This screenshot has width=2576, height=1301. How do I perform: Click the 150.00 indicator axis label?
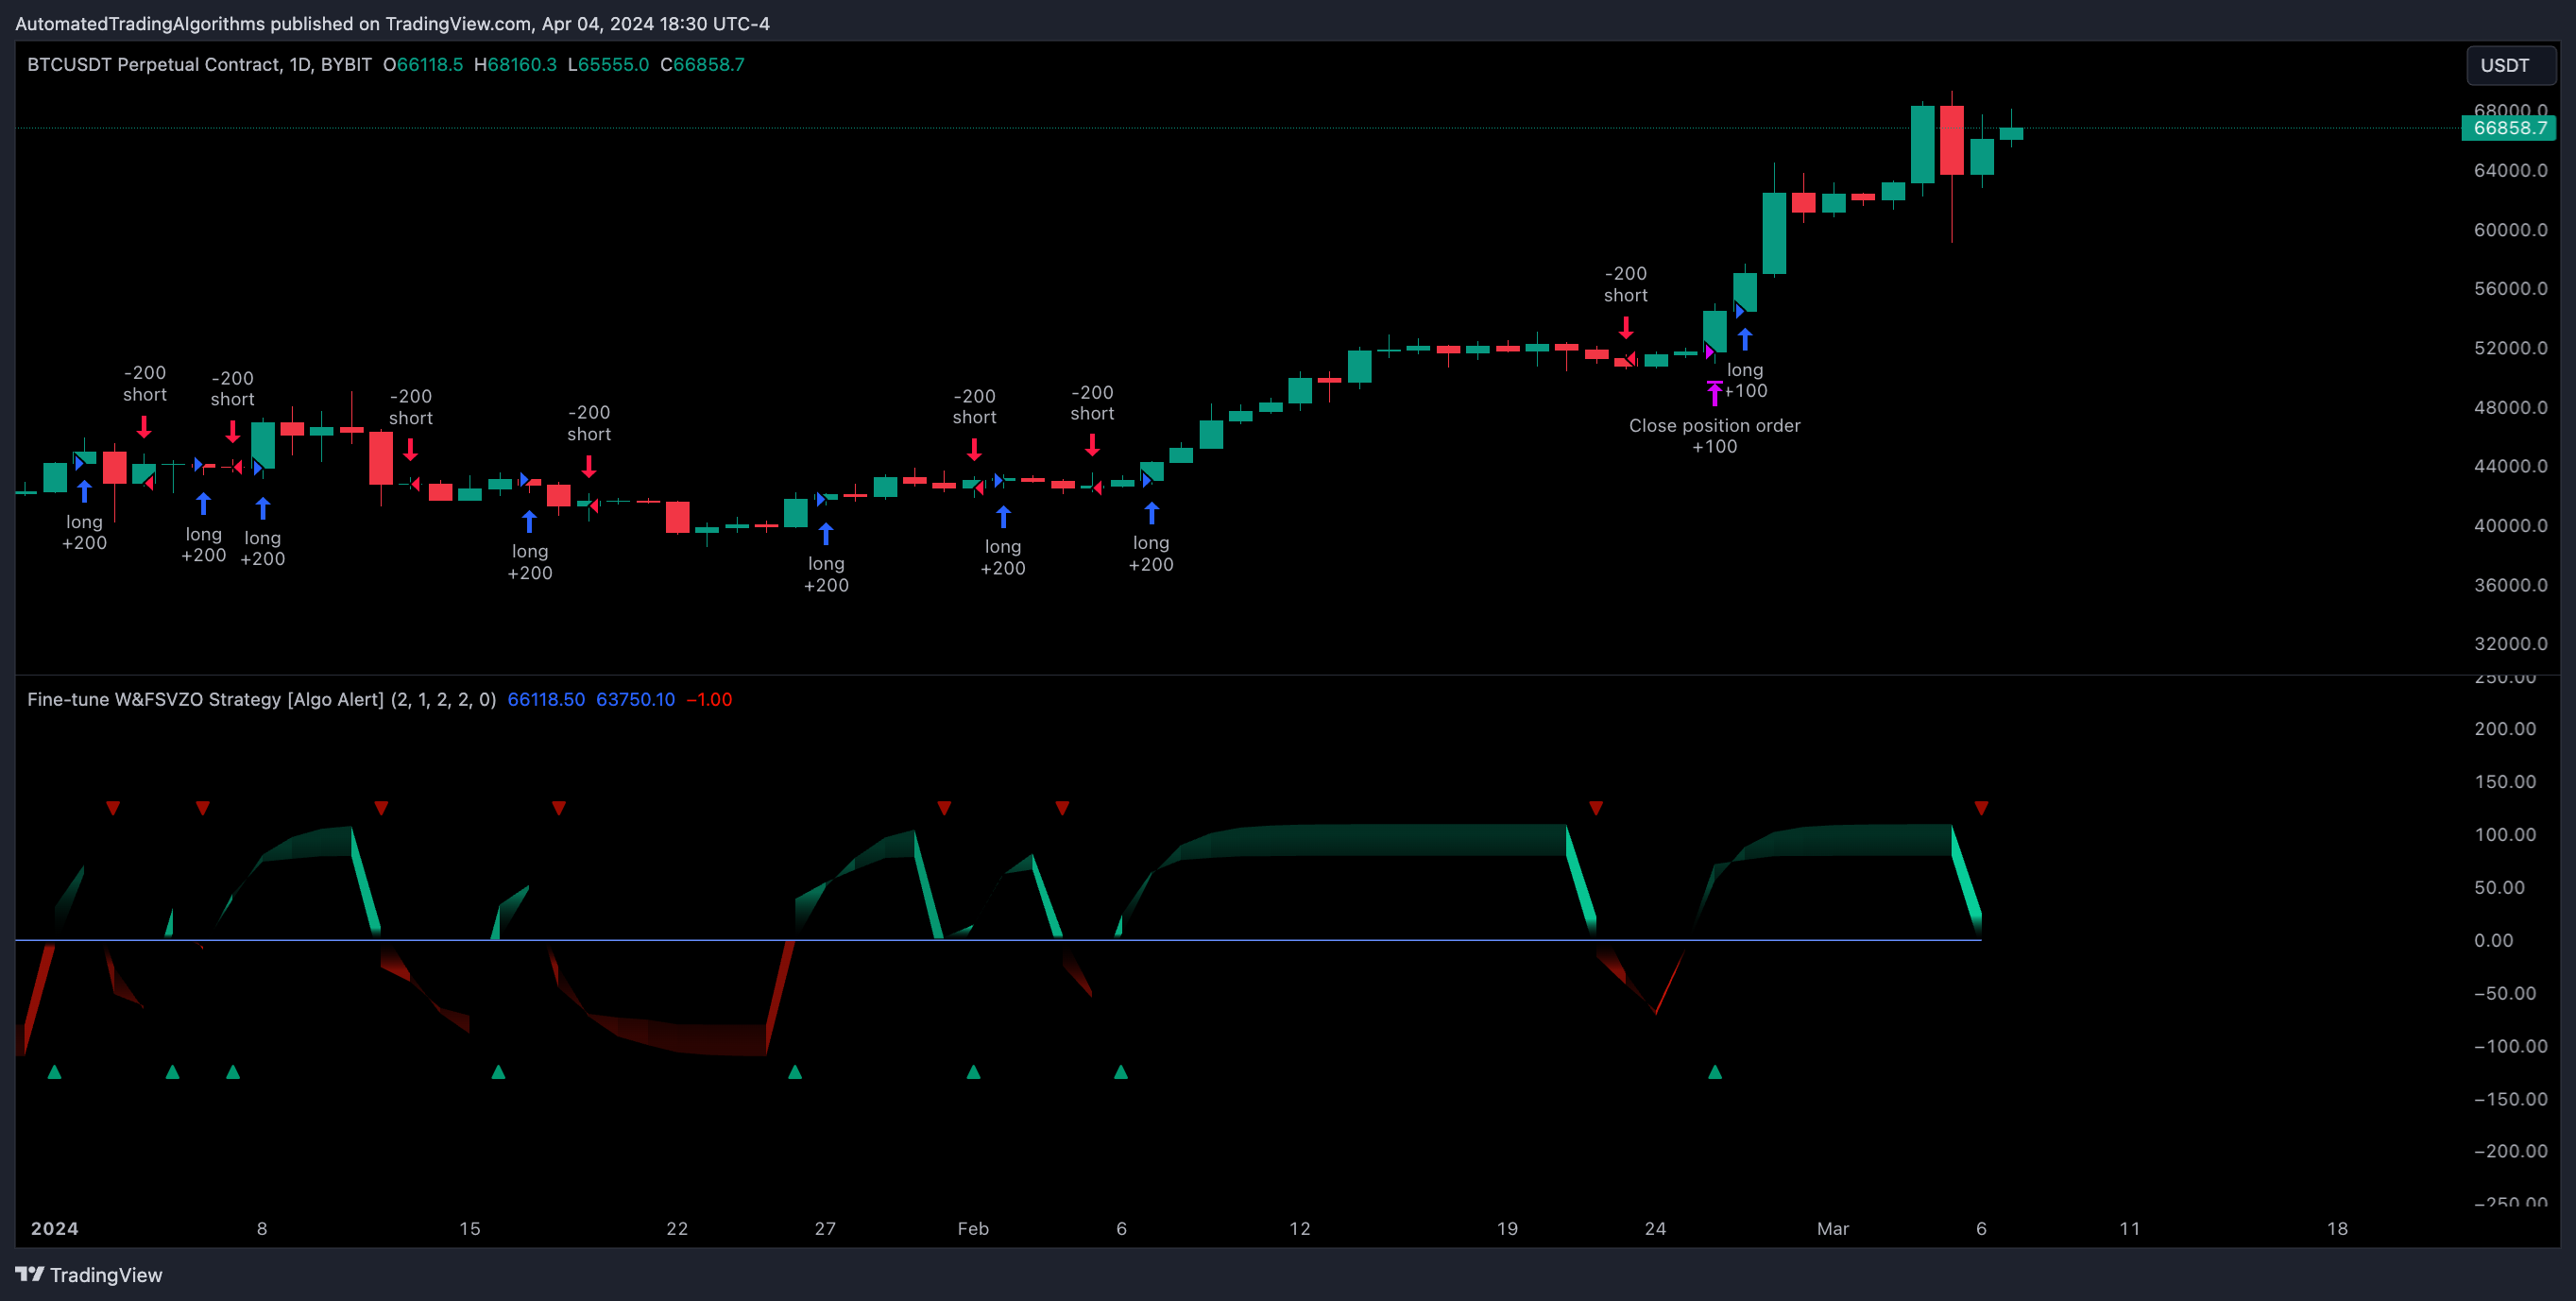[x=2505, y=782]
